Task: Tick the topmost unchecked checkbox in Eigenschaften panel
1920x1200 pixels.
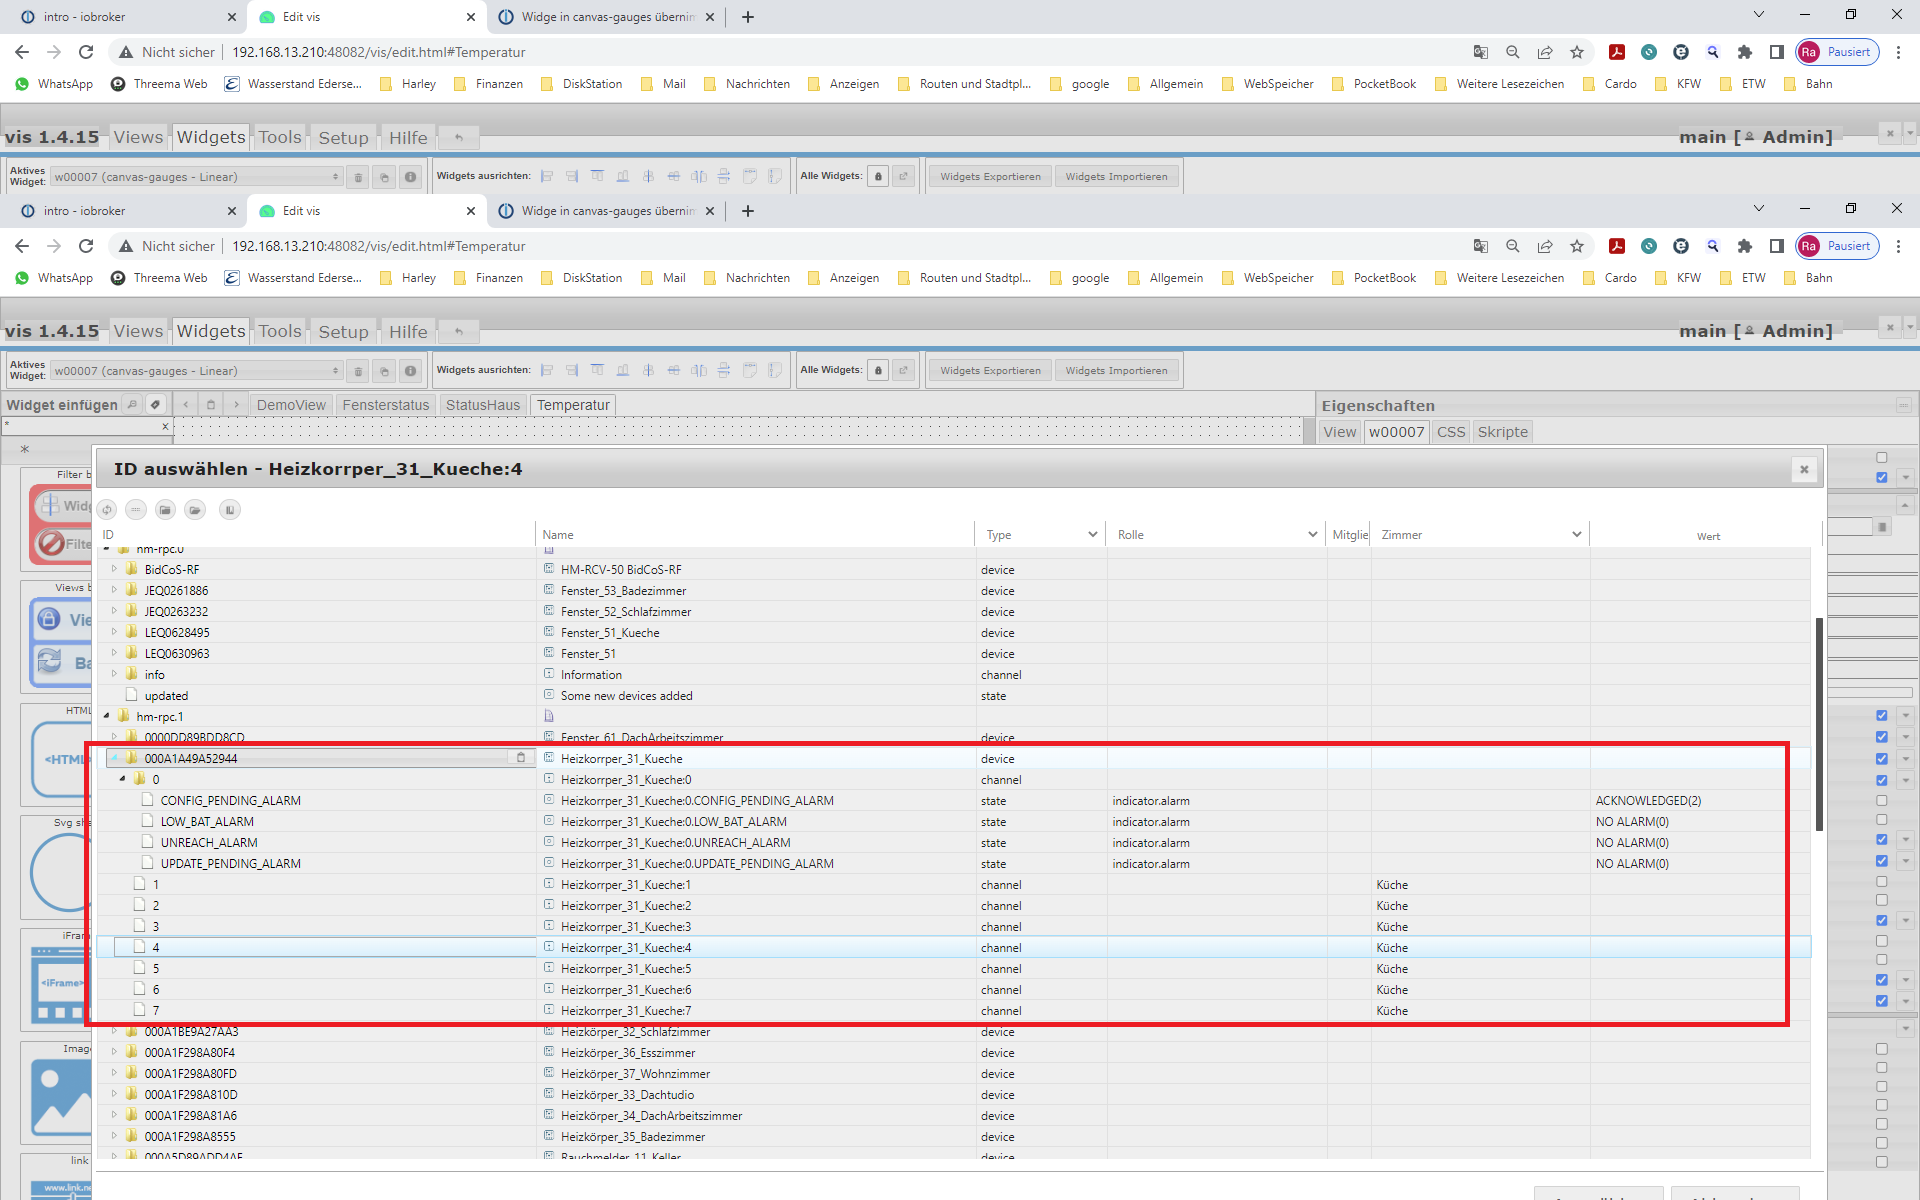Action: (1881, 458)
